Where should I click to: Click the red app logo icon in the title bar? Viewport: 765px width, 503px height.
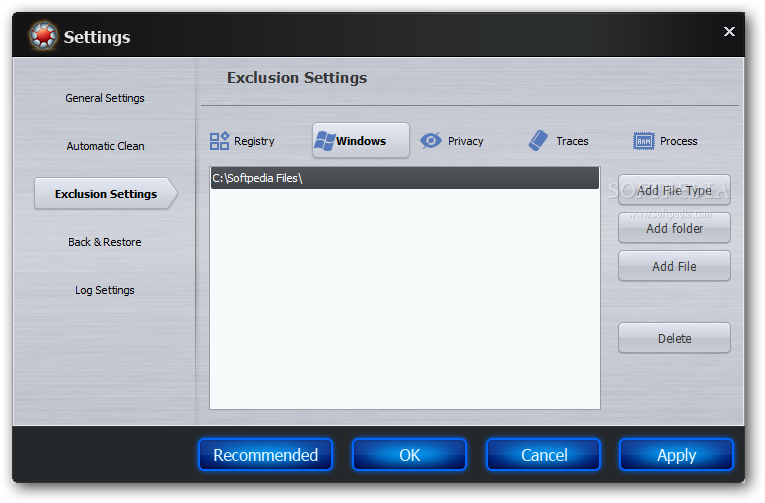point(43,36)
